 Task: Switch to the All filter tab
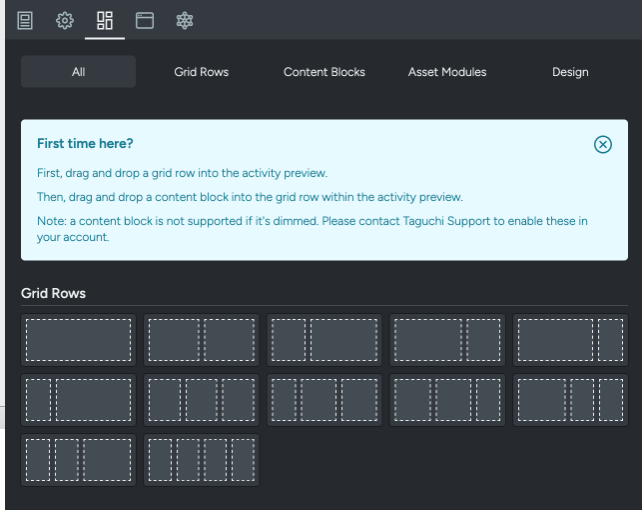tap(78, 72)
